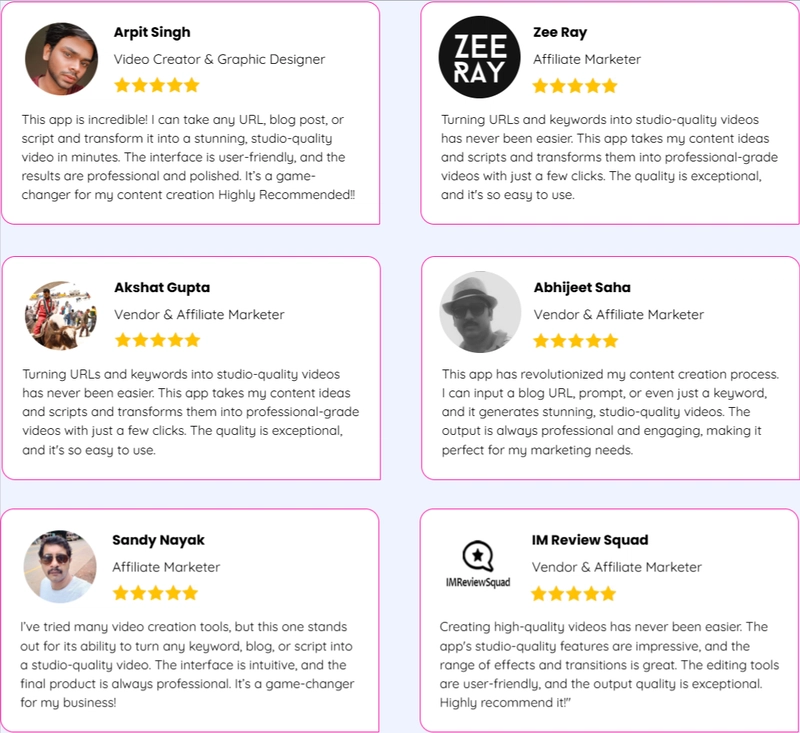The width and height of the screenshot is (800, 733).
Task: Click 'Video Creator & Graphic Designer' subtitle
Action: pyautogui.click(x=219, y=60)
